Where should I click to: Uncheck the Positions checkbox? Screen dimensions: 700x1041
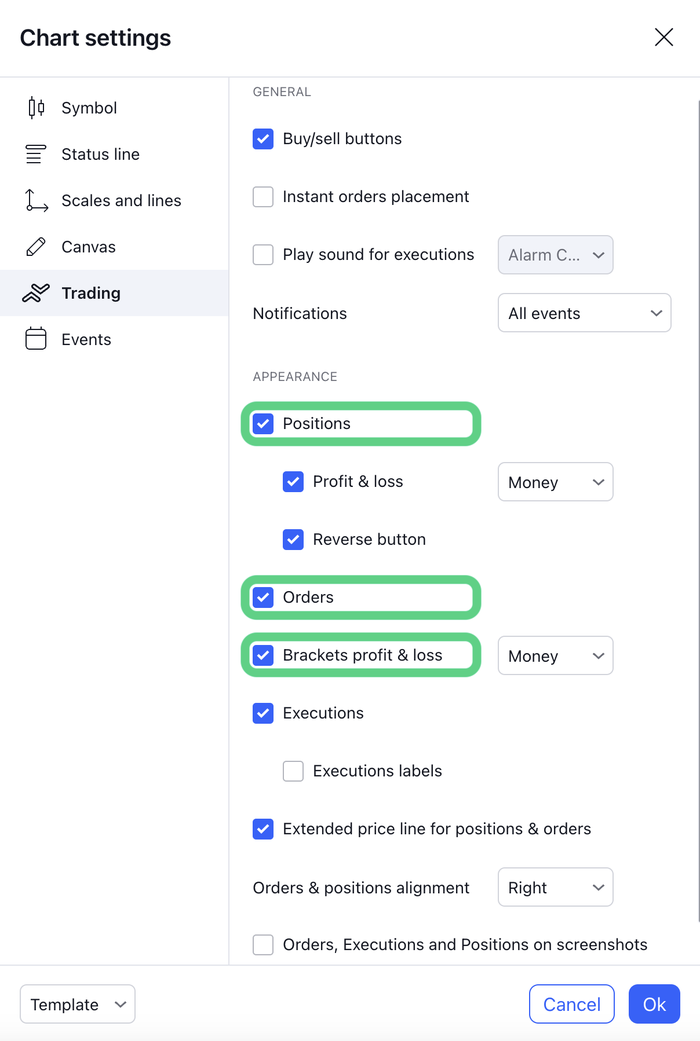click(263, 423)
